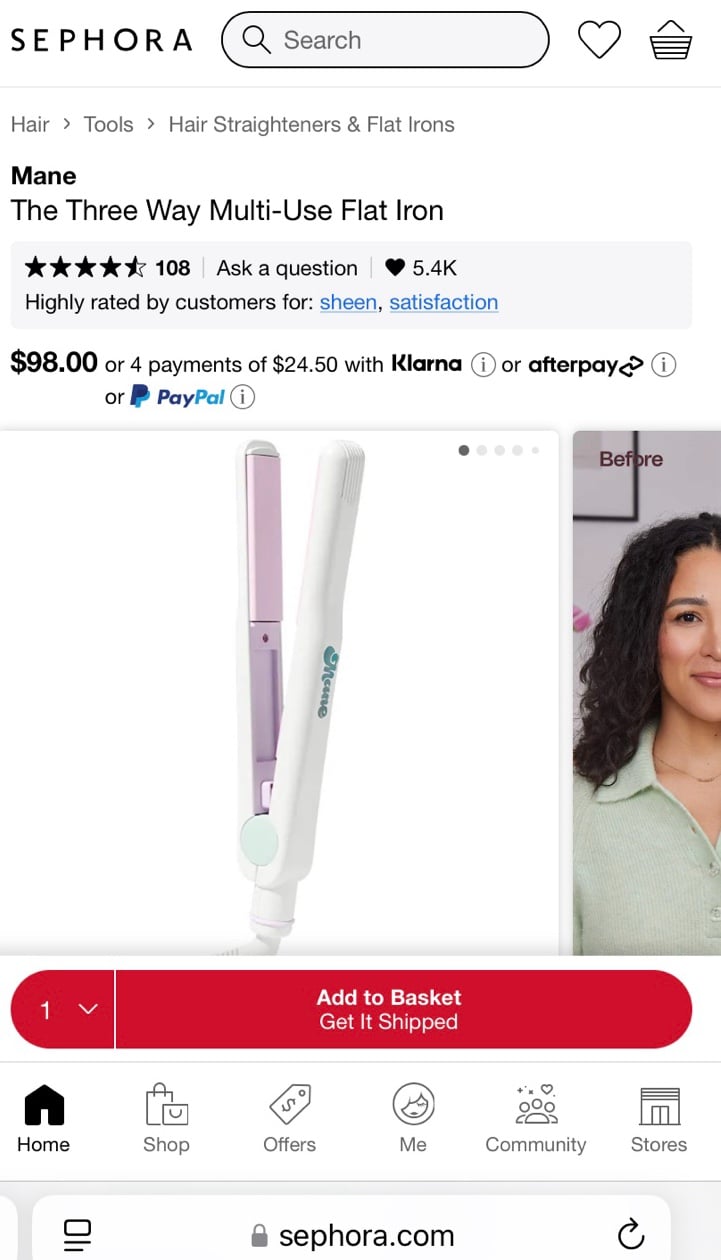
Task: Click the Search input field
Action: 385,40
